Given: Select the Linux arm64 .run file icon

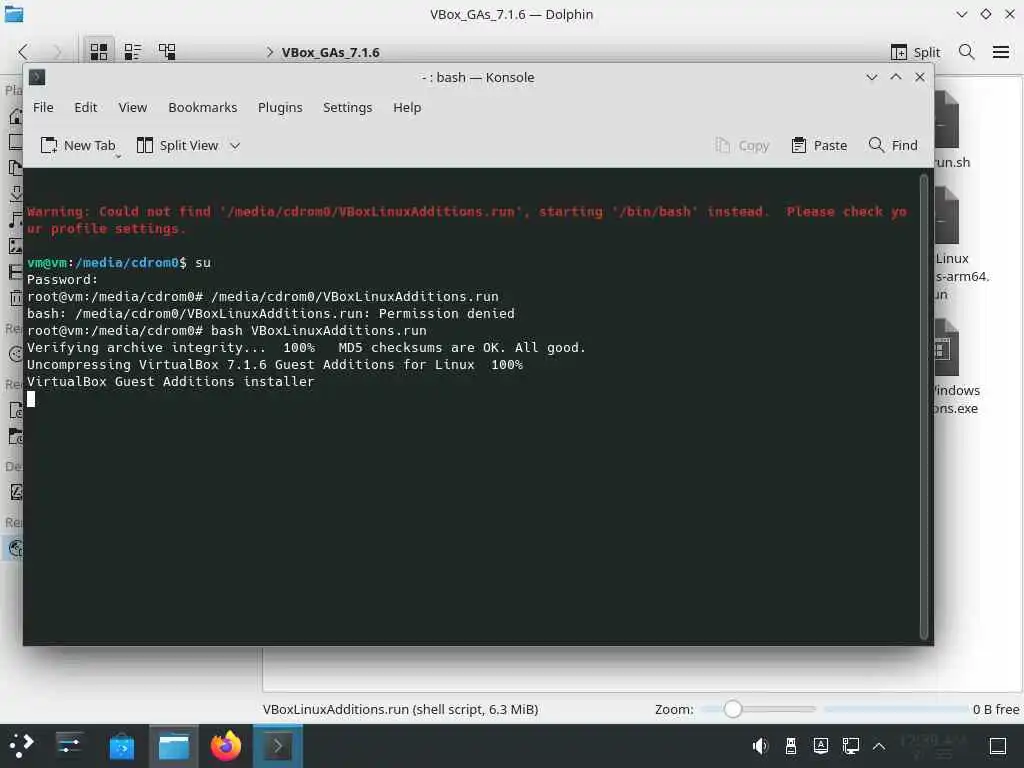Looking at the screenshot, I should tap(947, 216).
